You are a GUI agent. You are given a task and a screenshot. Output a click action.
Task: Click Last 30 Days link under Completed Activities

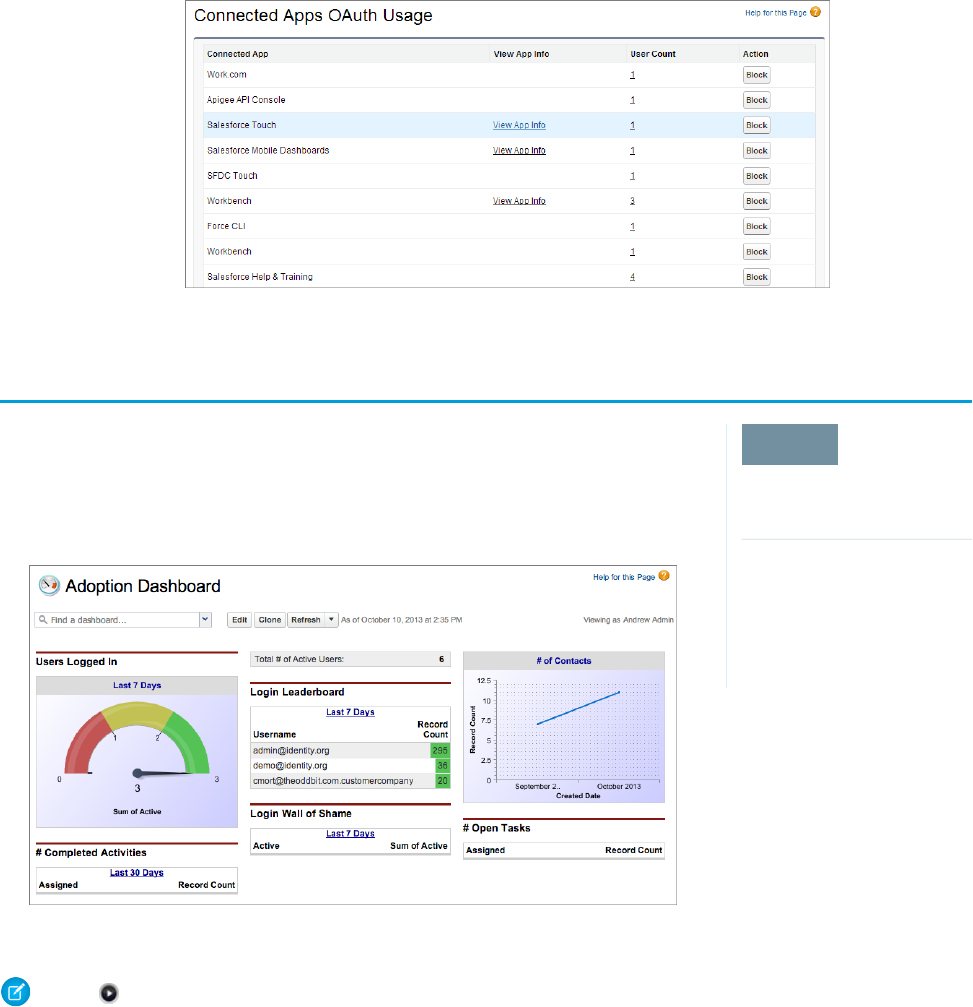136,872
